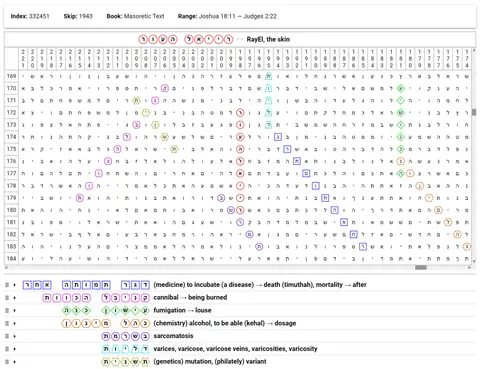Expand the fumigation, louse result row
Image resolution: width=480 pixels, height=369 pixels.
(15, 311)
